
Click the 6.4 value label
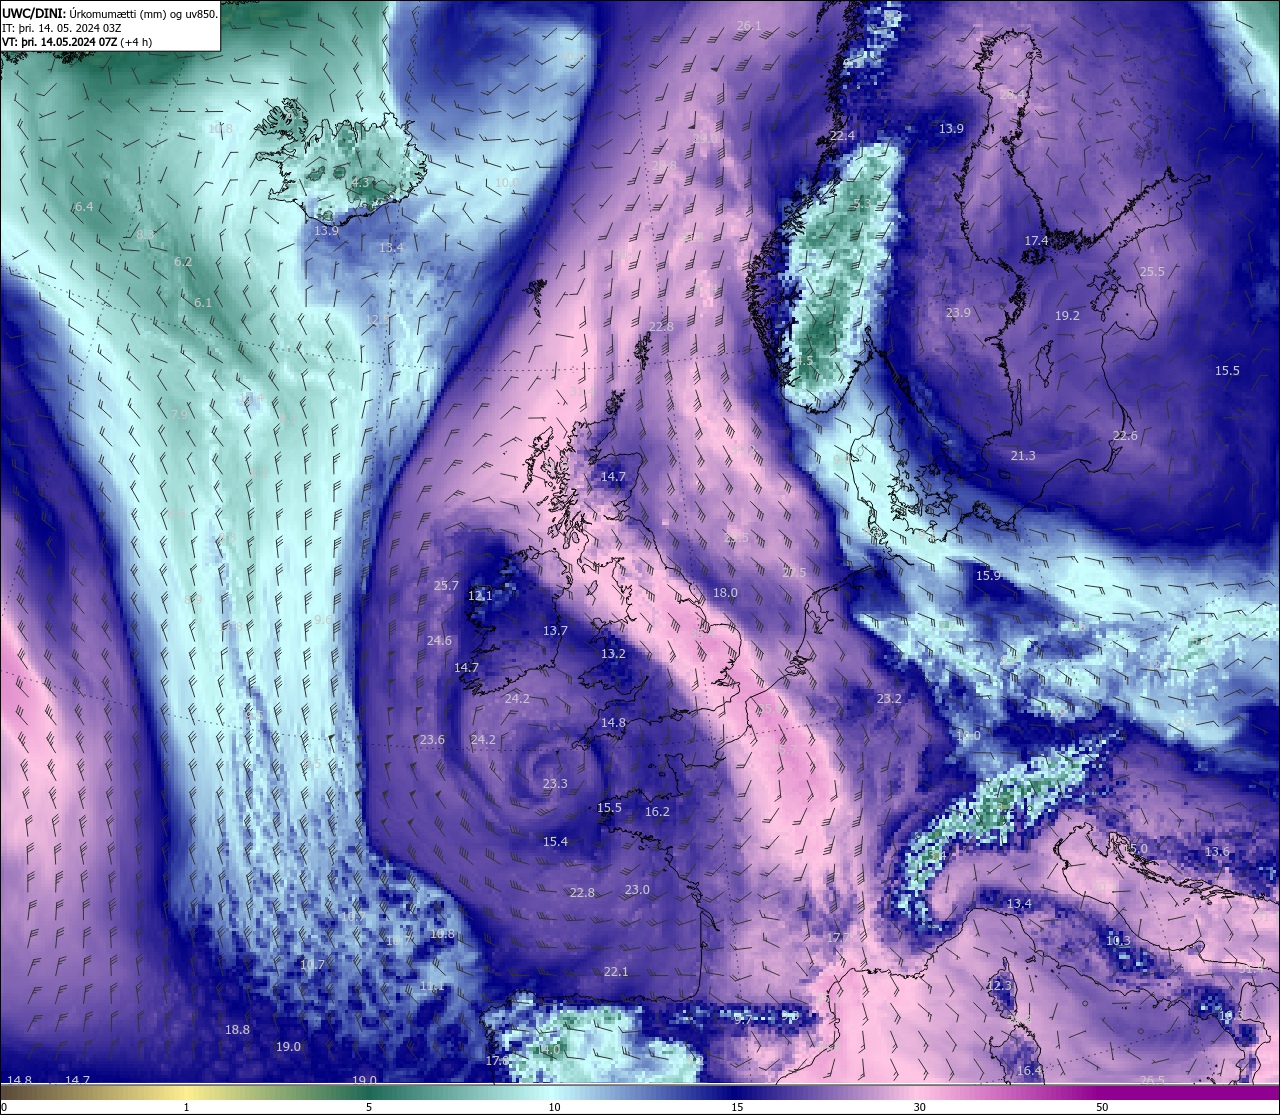point(84,206)
